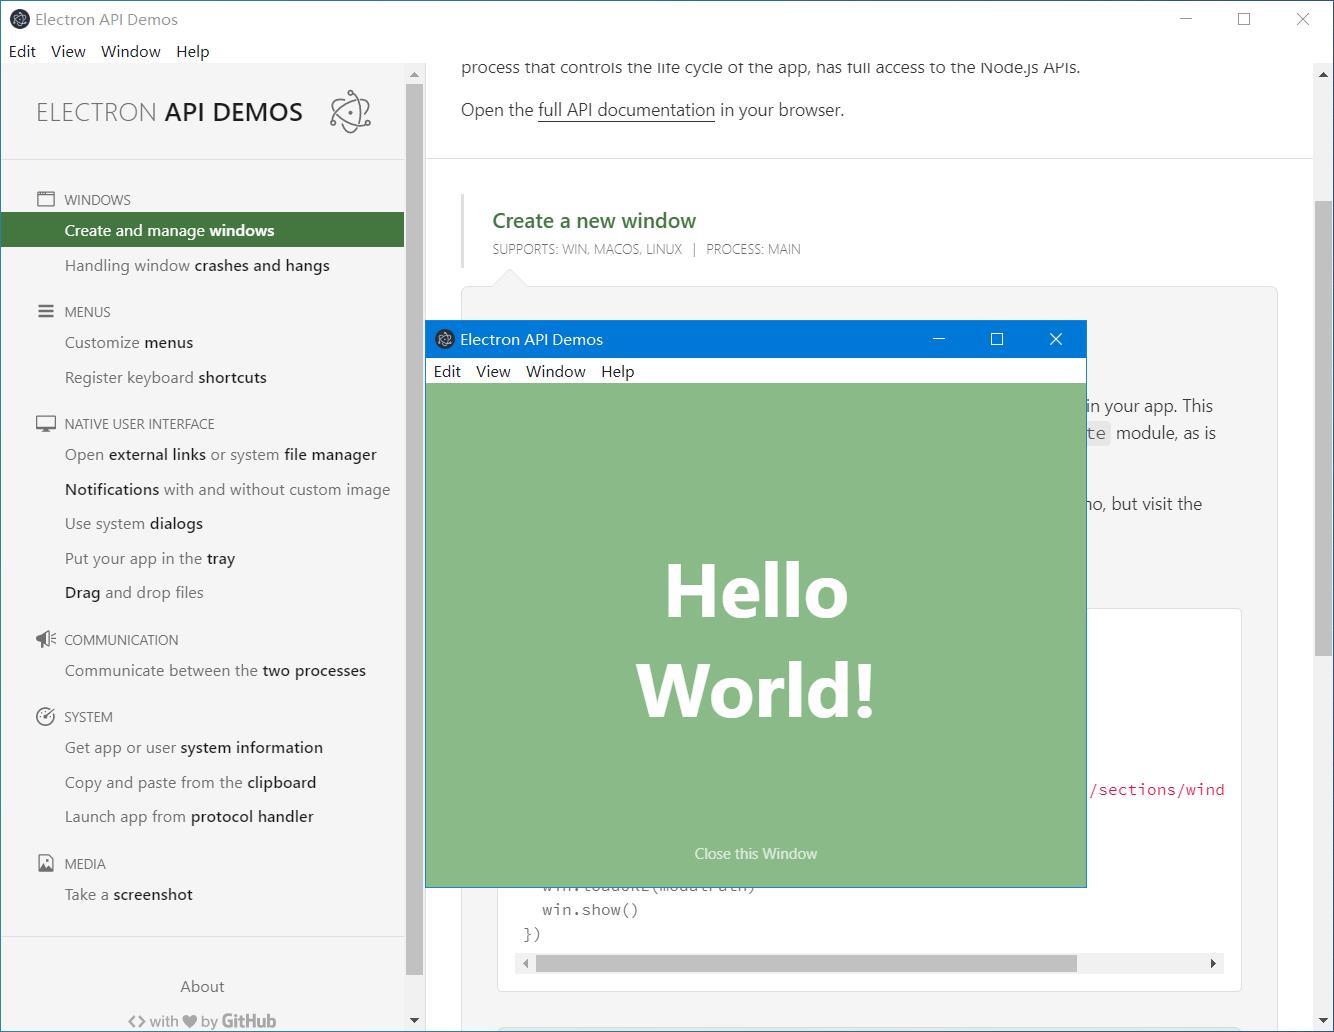Open Window menu in the Hello World window
This screenshot has height=1032, width=1334.
(x=556, y=371)
